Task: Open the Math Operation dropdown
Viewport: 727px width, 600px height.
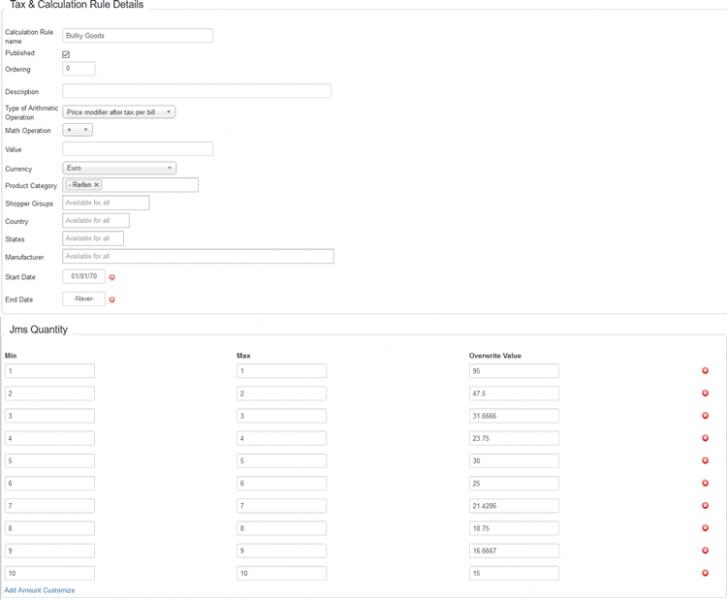Action: point(78,130)
